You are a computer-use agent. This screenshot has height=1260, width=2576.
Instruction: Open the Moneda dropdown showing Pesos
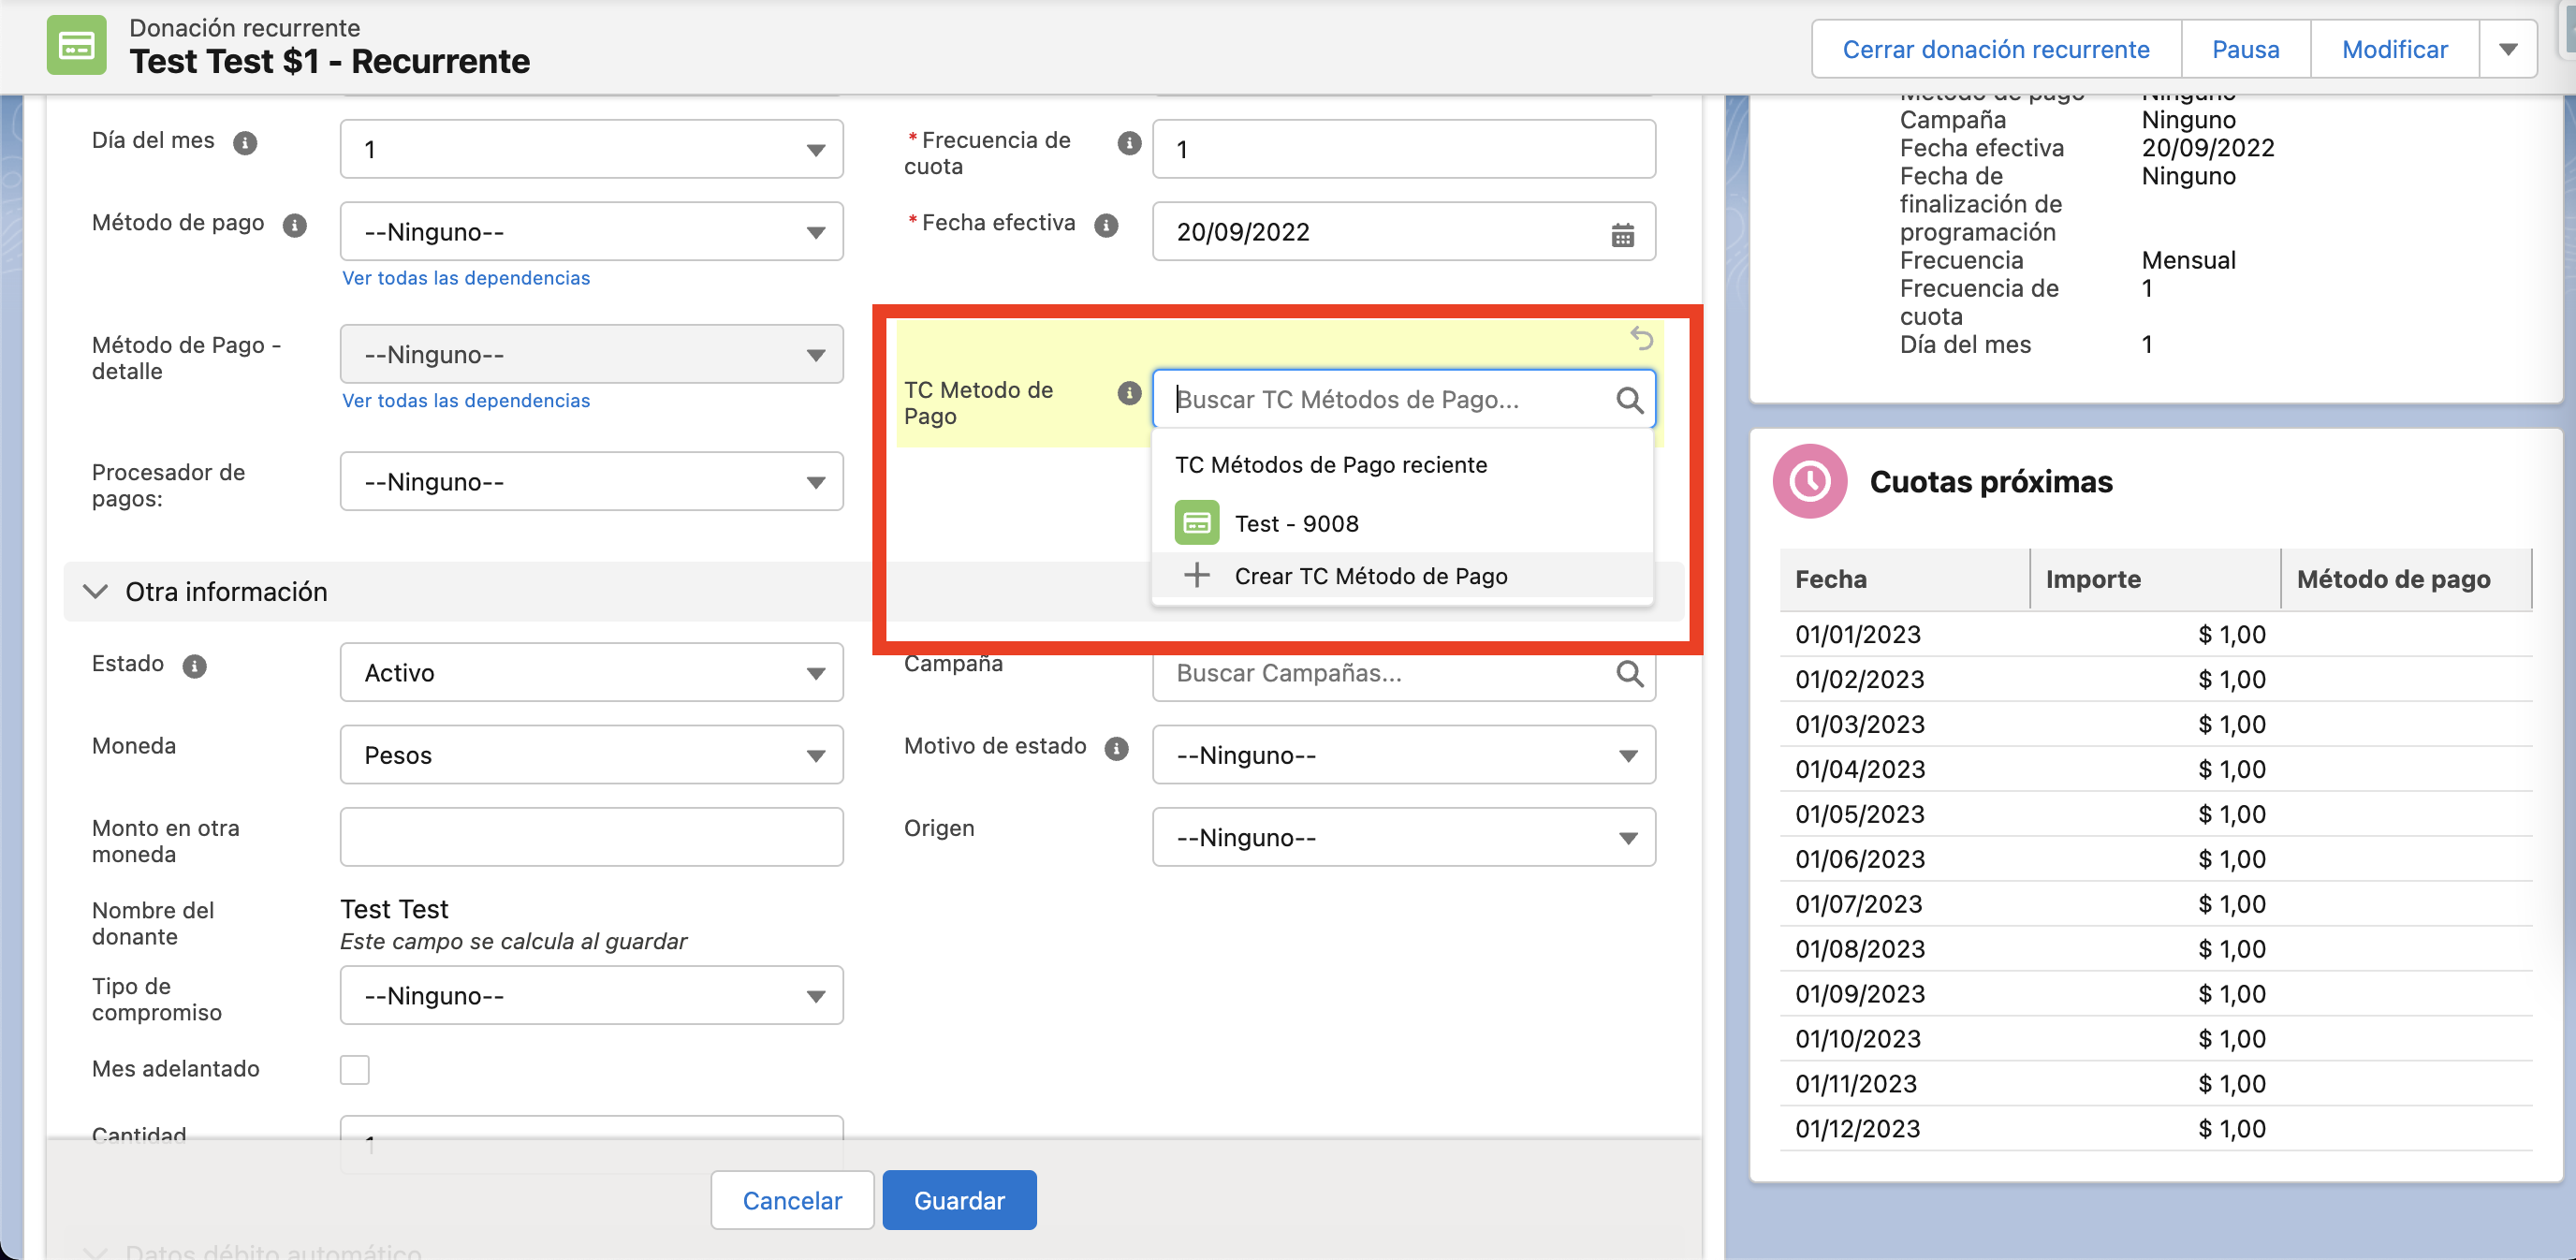pos(591,754)
